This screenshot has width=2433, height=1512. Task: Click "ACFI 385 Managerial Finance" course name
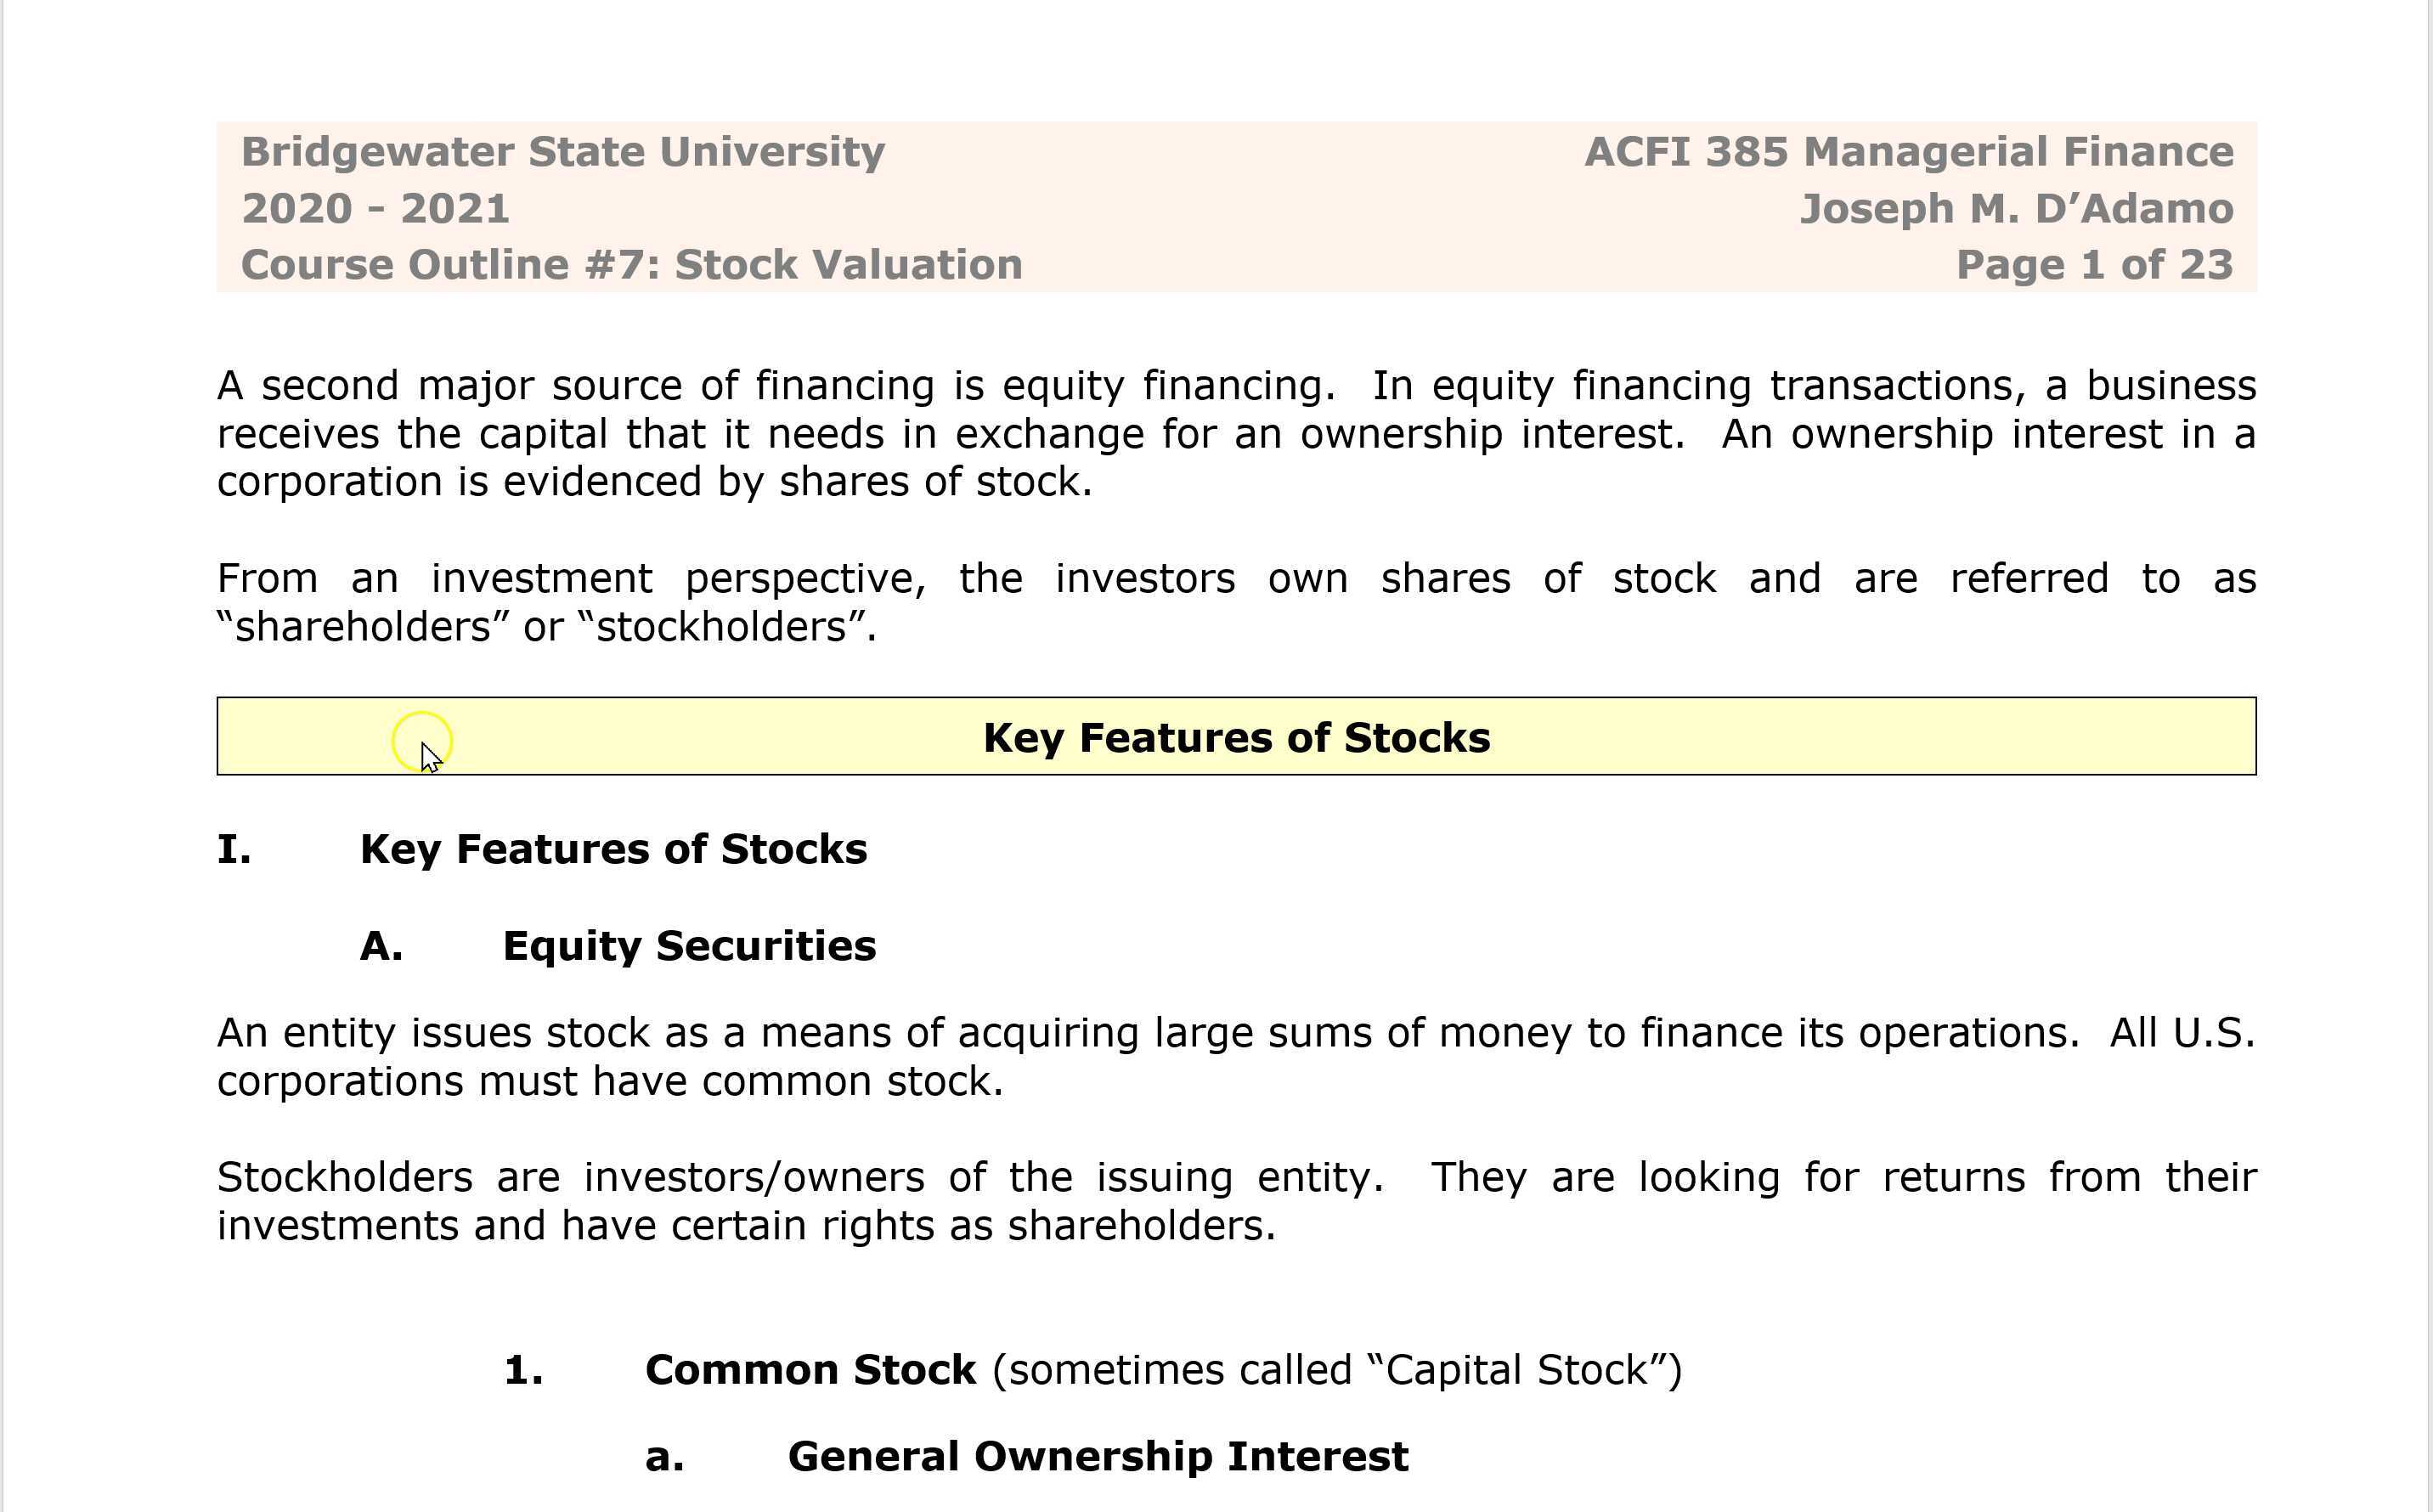coord(1908,152)
